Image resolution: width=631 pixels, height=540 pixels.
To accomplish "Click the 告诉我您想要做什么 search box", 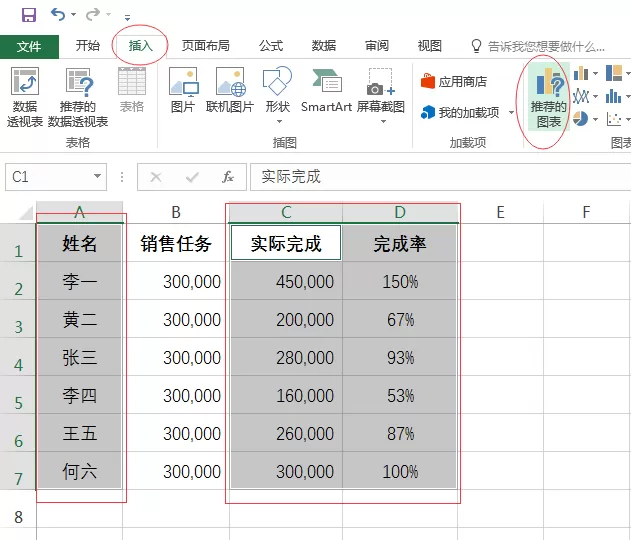I will coord(538,47).
